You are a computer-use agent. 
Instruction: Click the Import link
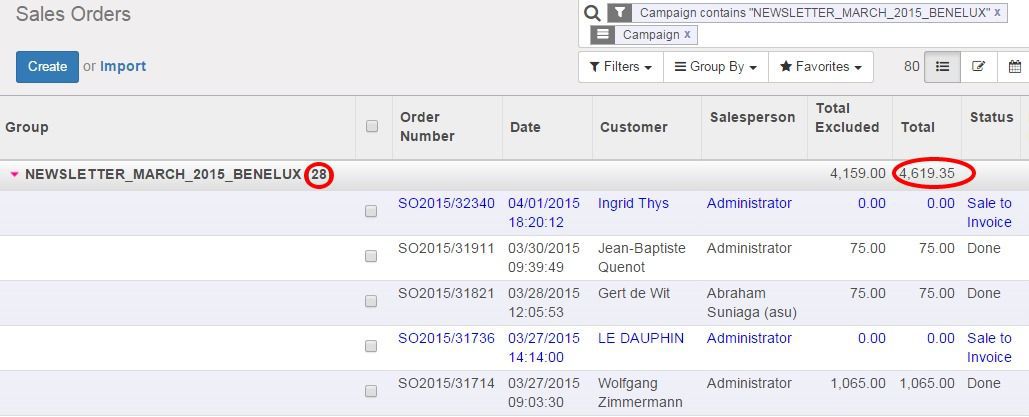coord(123,67)
